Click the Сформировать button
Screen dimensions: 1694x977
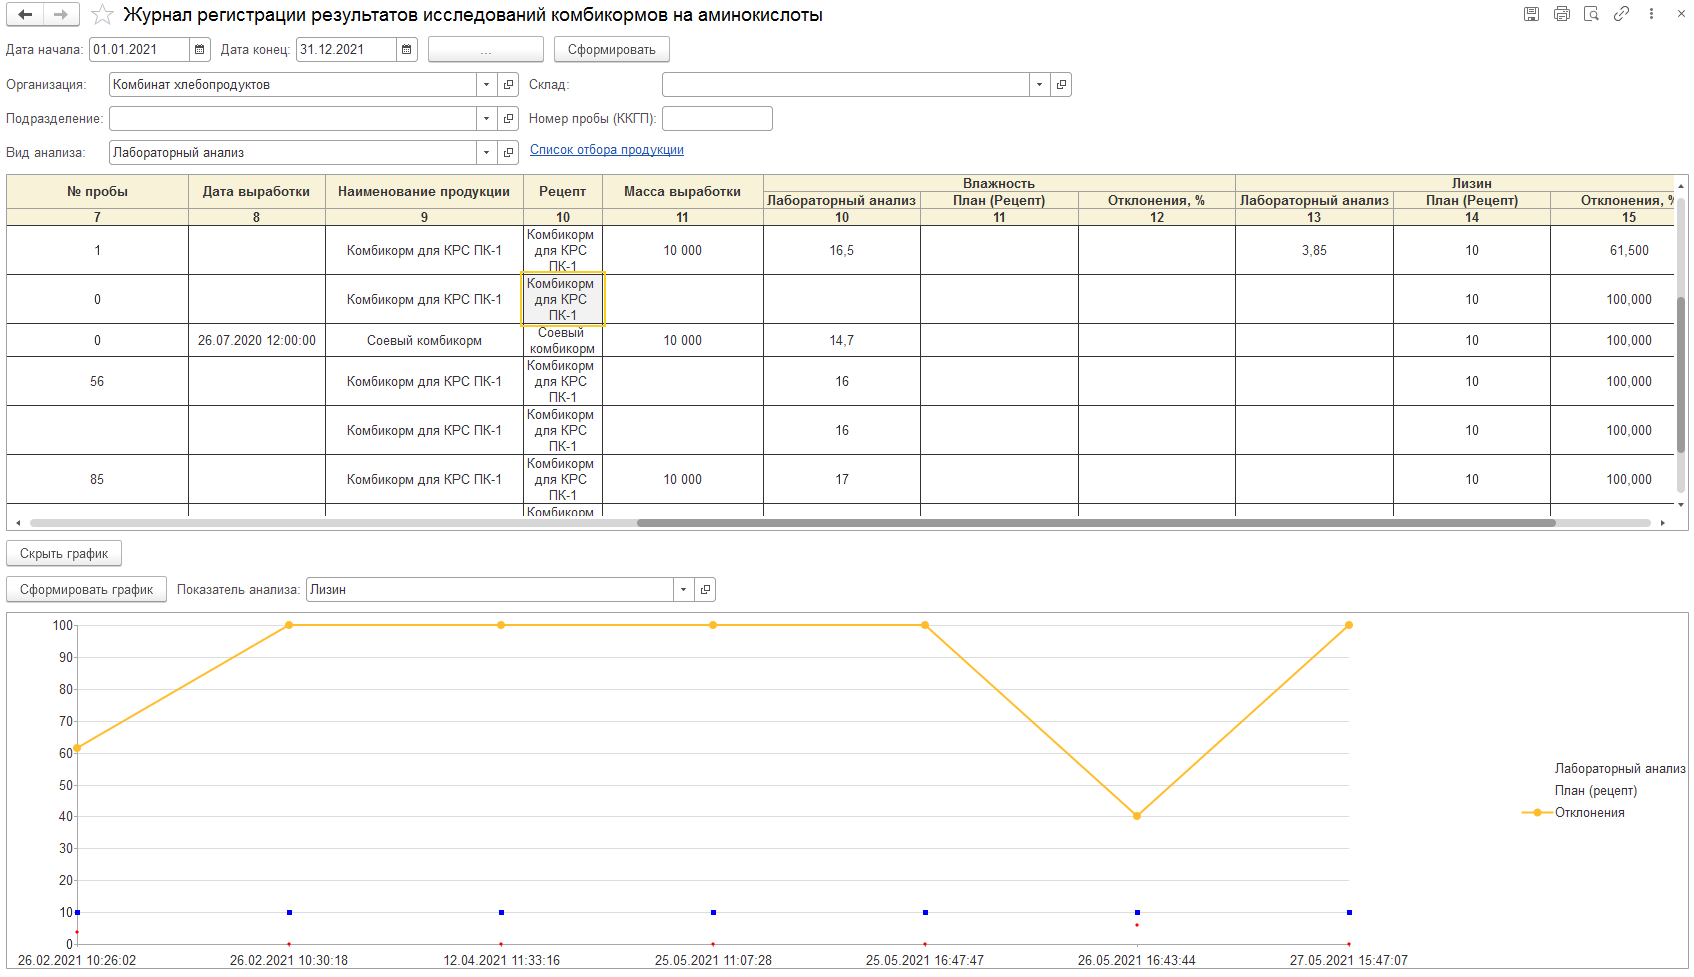tap(612, 50)
